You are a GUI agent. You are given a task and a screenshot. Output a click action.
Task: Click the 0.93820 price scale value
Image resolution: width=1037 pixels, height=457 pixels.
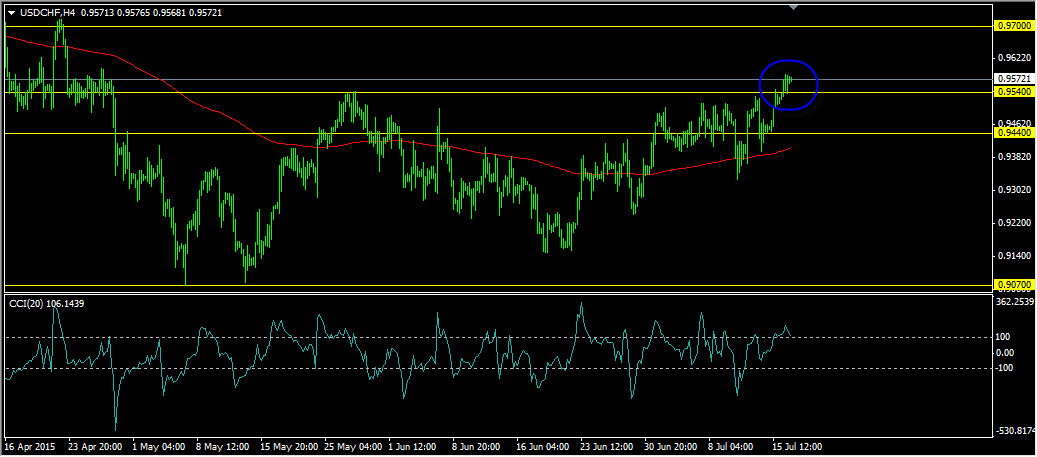1015,157
